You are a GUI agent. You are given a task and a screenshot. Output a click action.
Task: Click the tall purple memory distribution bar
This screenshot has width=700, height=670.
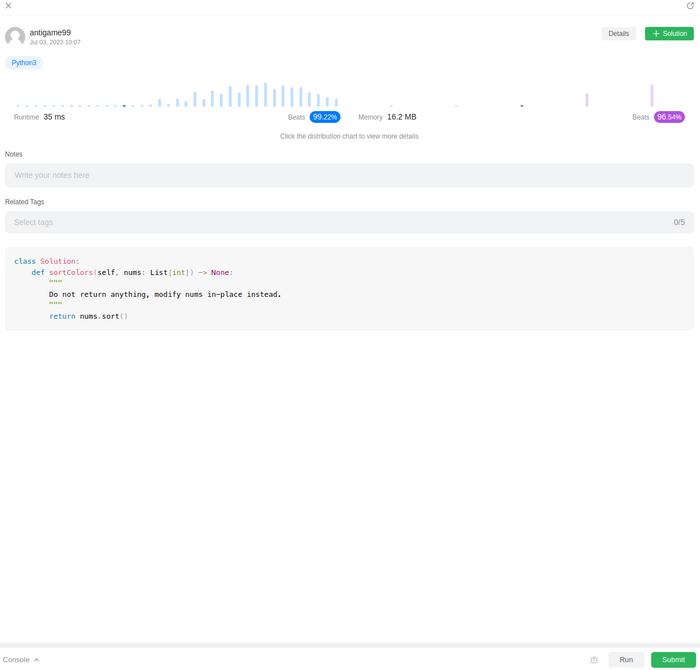point(652,96)
